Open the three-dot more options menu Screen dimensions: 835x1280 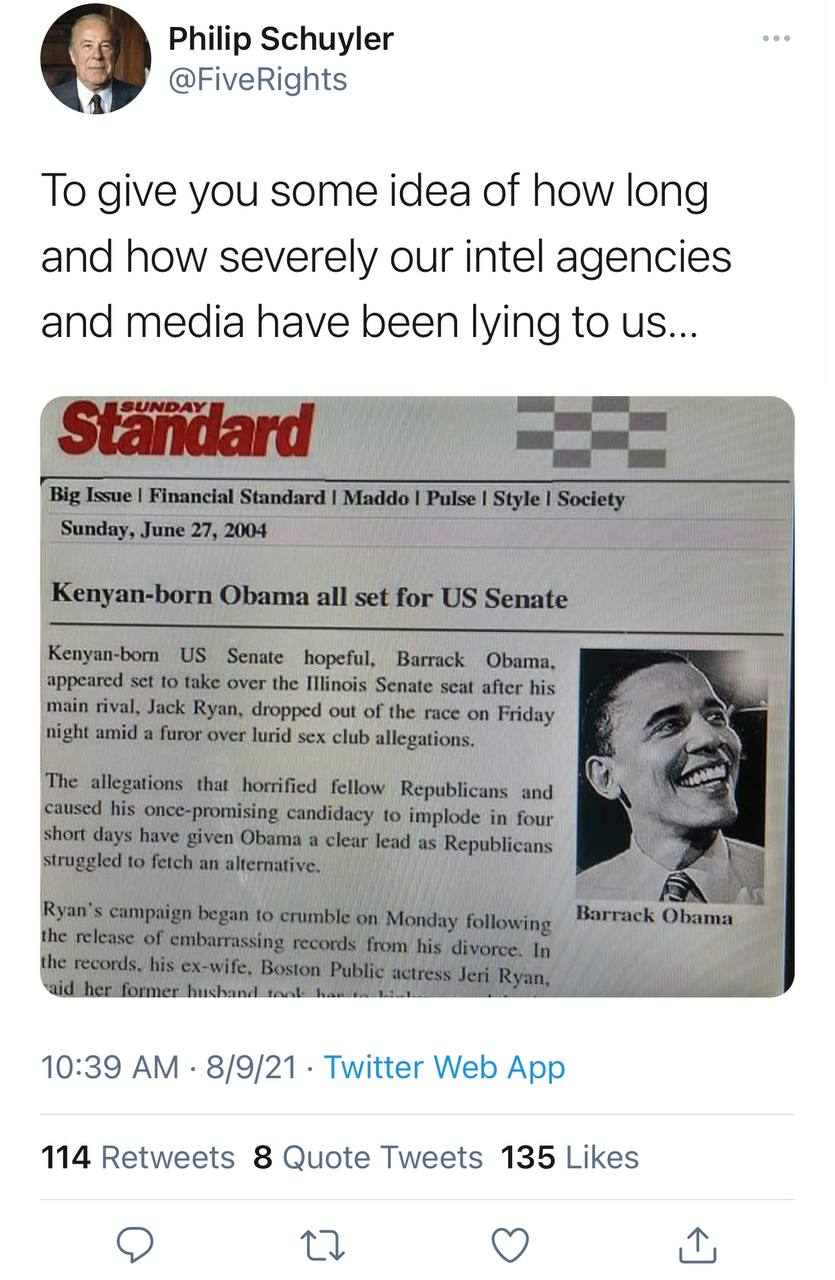tap(775, 39)
